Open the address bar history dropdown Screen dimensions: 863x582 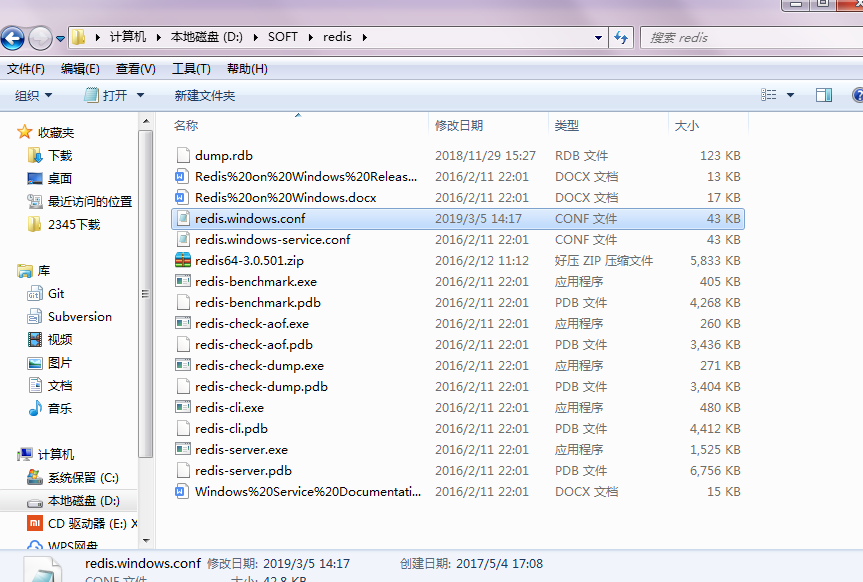(x=598, y=38)
